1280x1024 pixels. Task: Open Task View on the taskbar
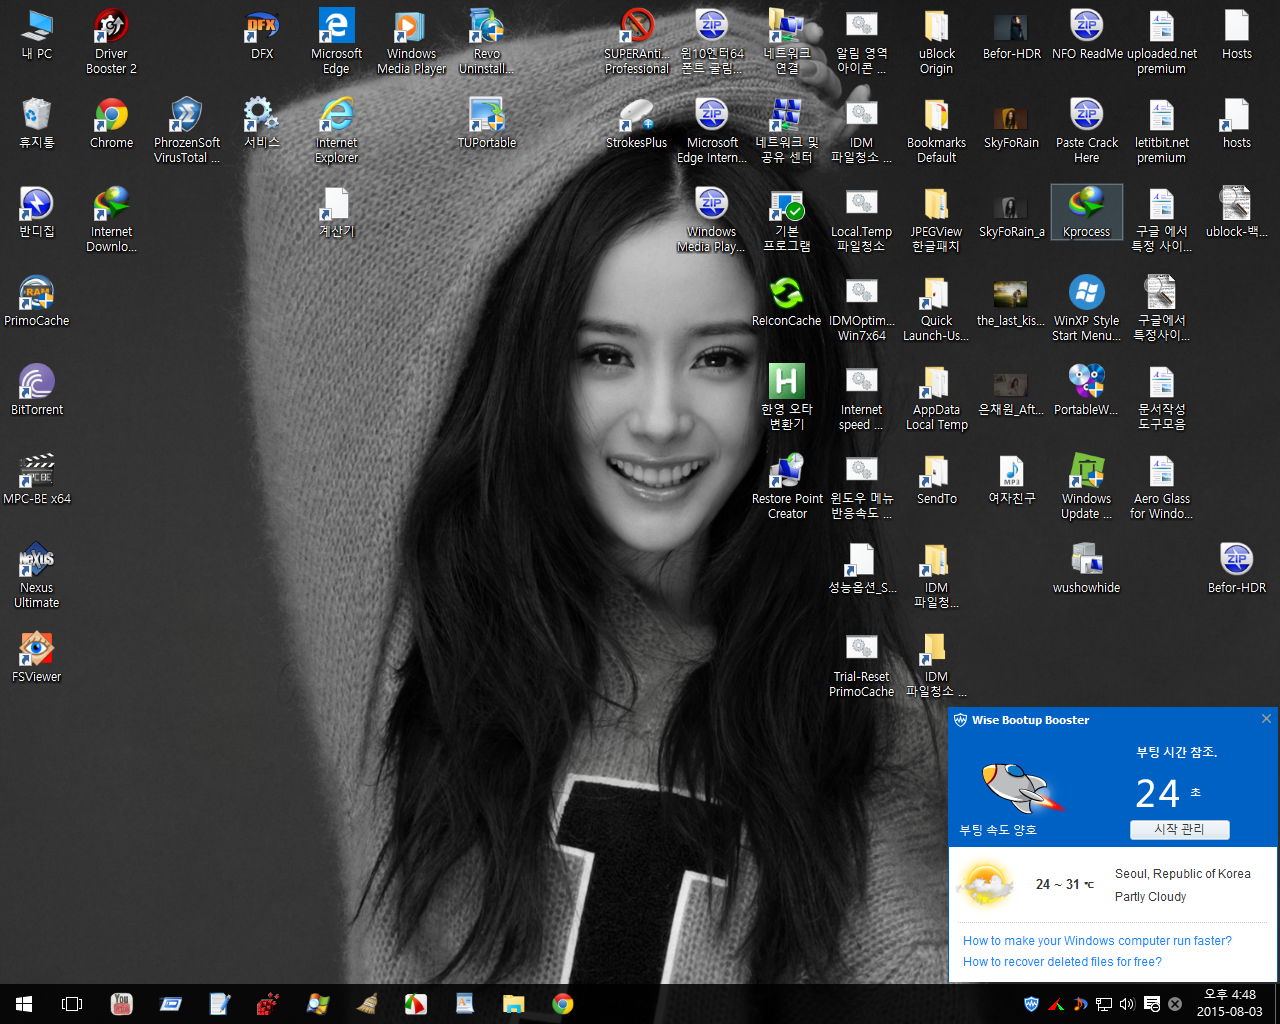(x=72, y=1004)
